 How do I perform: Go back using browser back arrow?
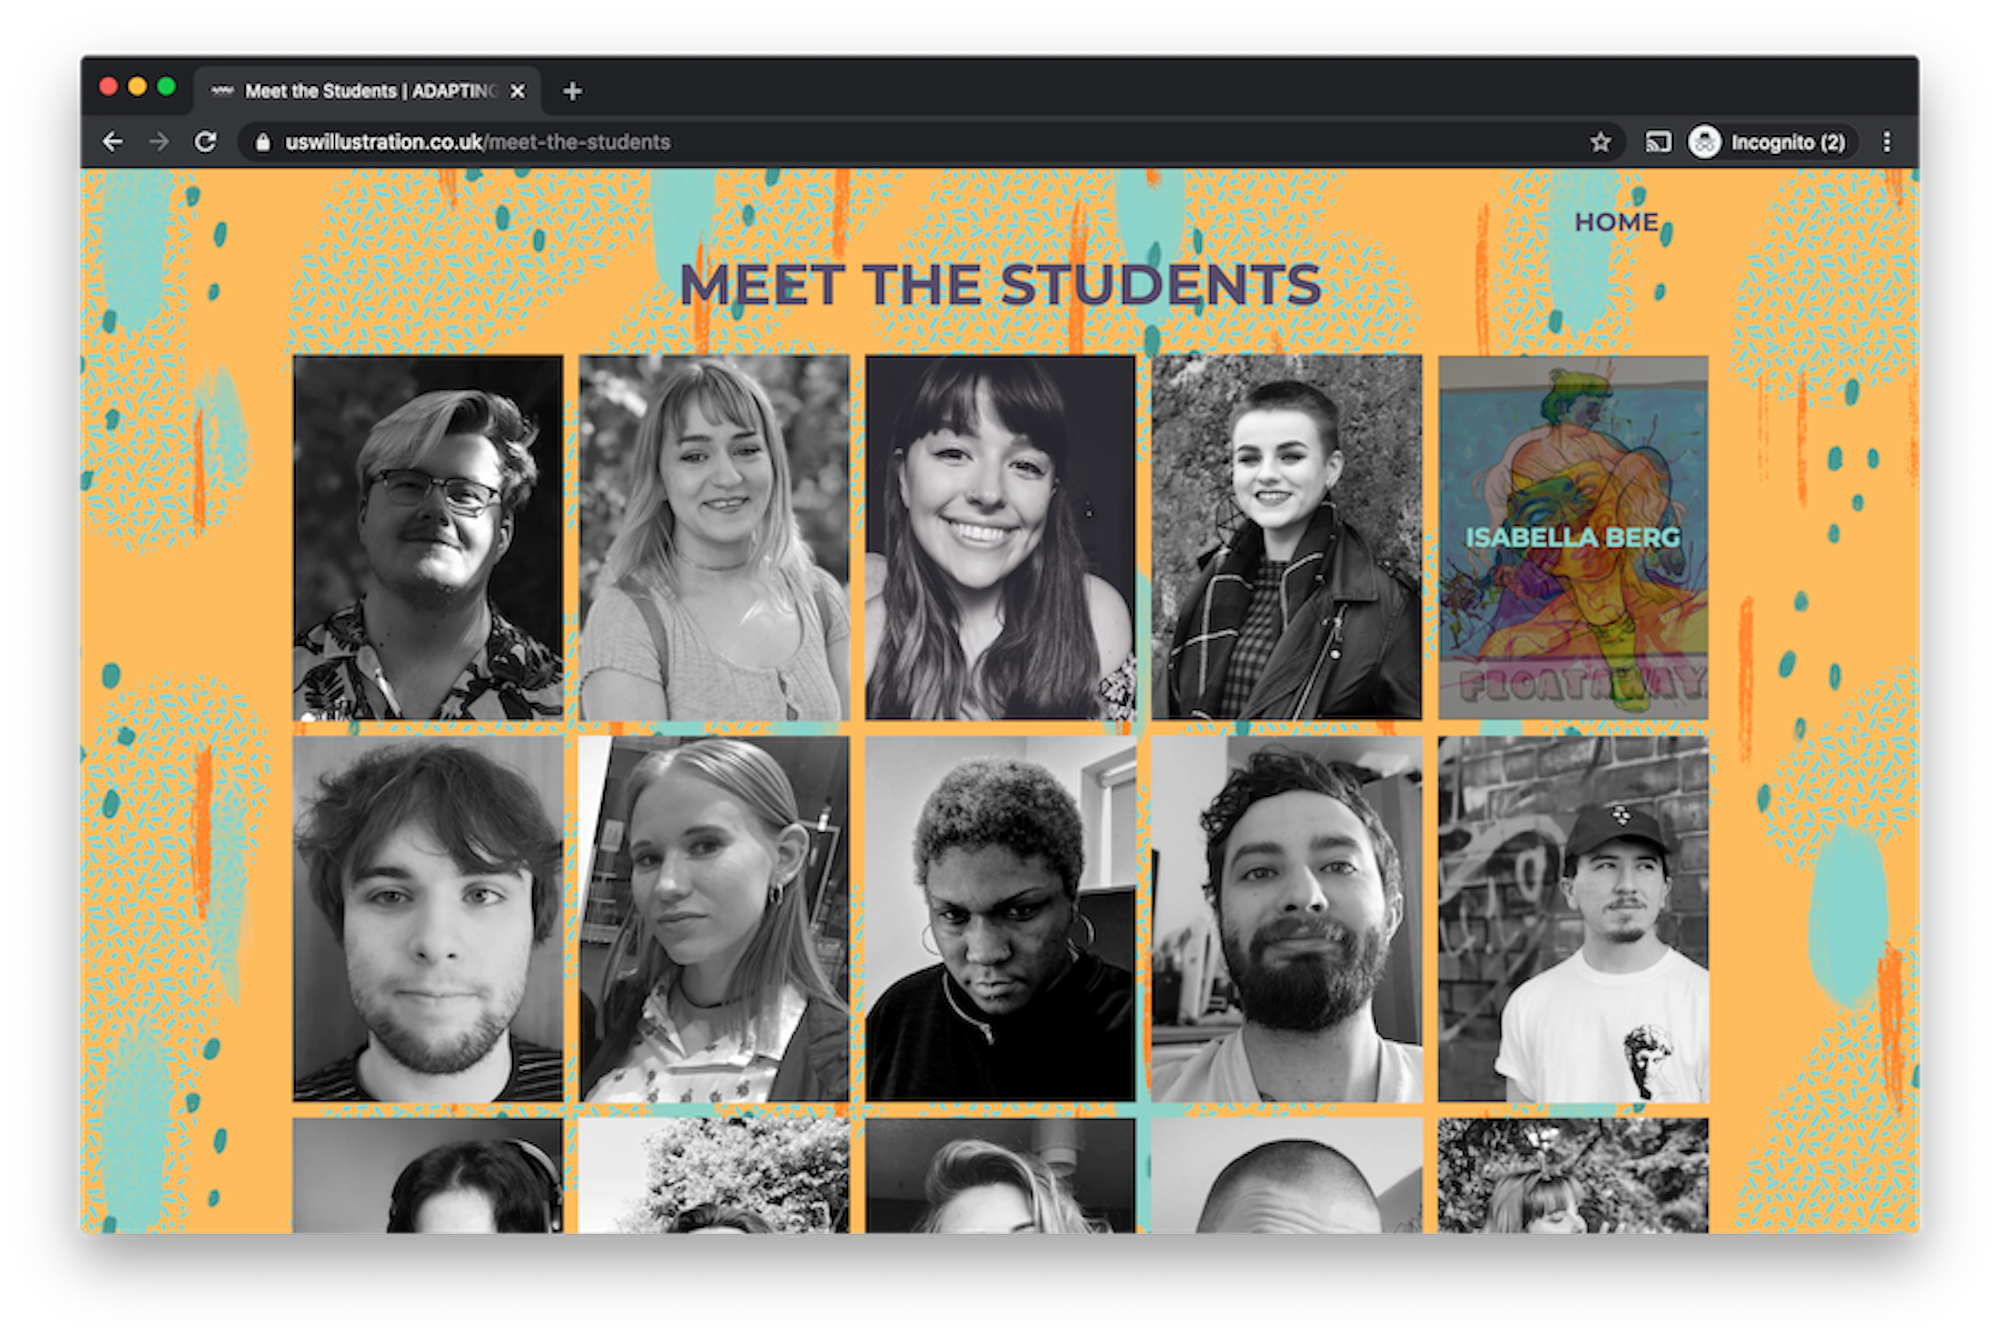[113, 142]
